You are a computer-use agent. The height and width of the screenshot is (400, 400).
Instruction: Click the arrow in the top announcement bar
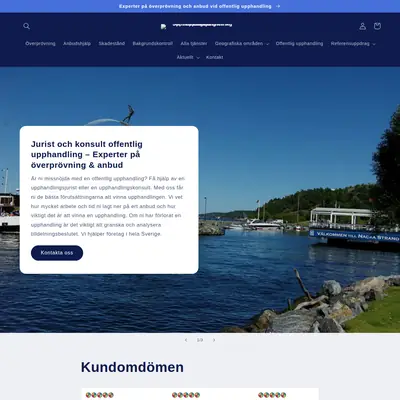pos(278,6)
